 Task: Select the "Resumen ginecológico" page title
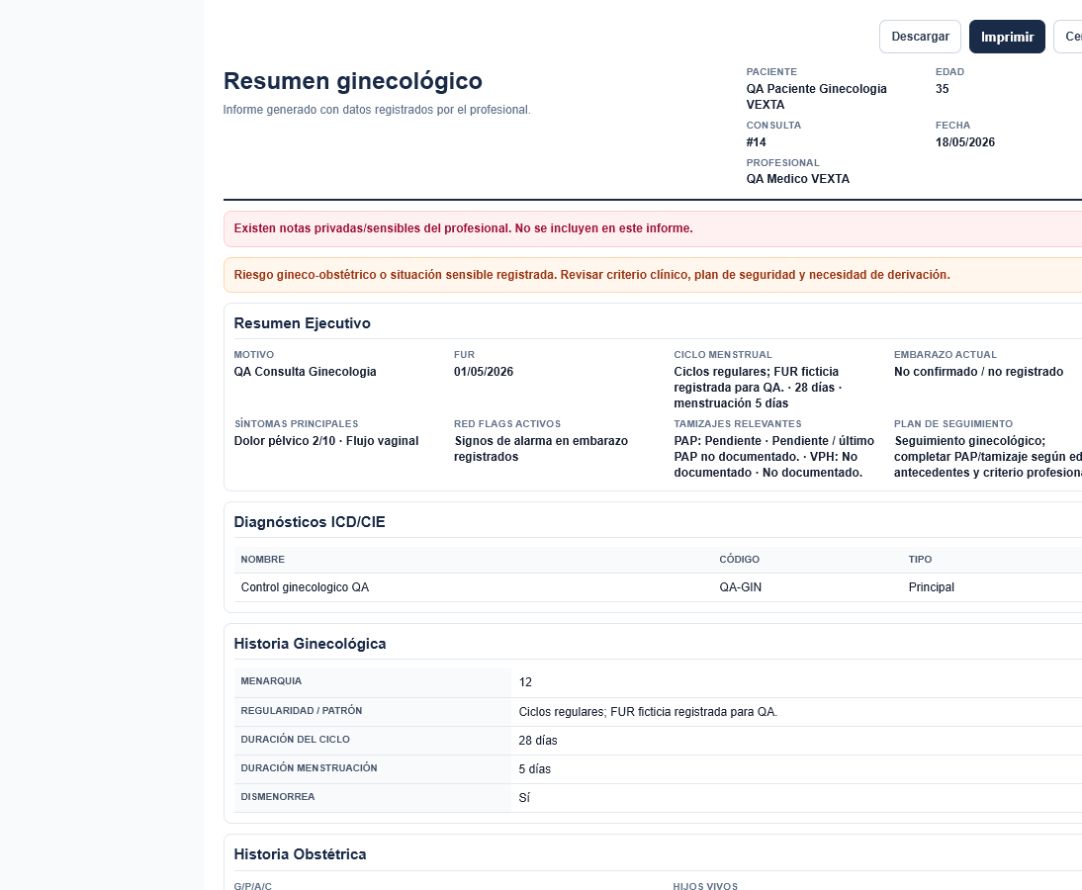tap(353, 81)
